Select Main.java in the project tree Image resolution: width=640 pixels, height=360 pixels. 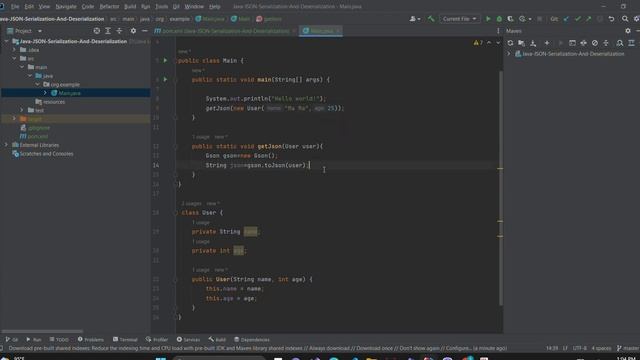click(69, 93)
